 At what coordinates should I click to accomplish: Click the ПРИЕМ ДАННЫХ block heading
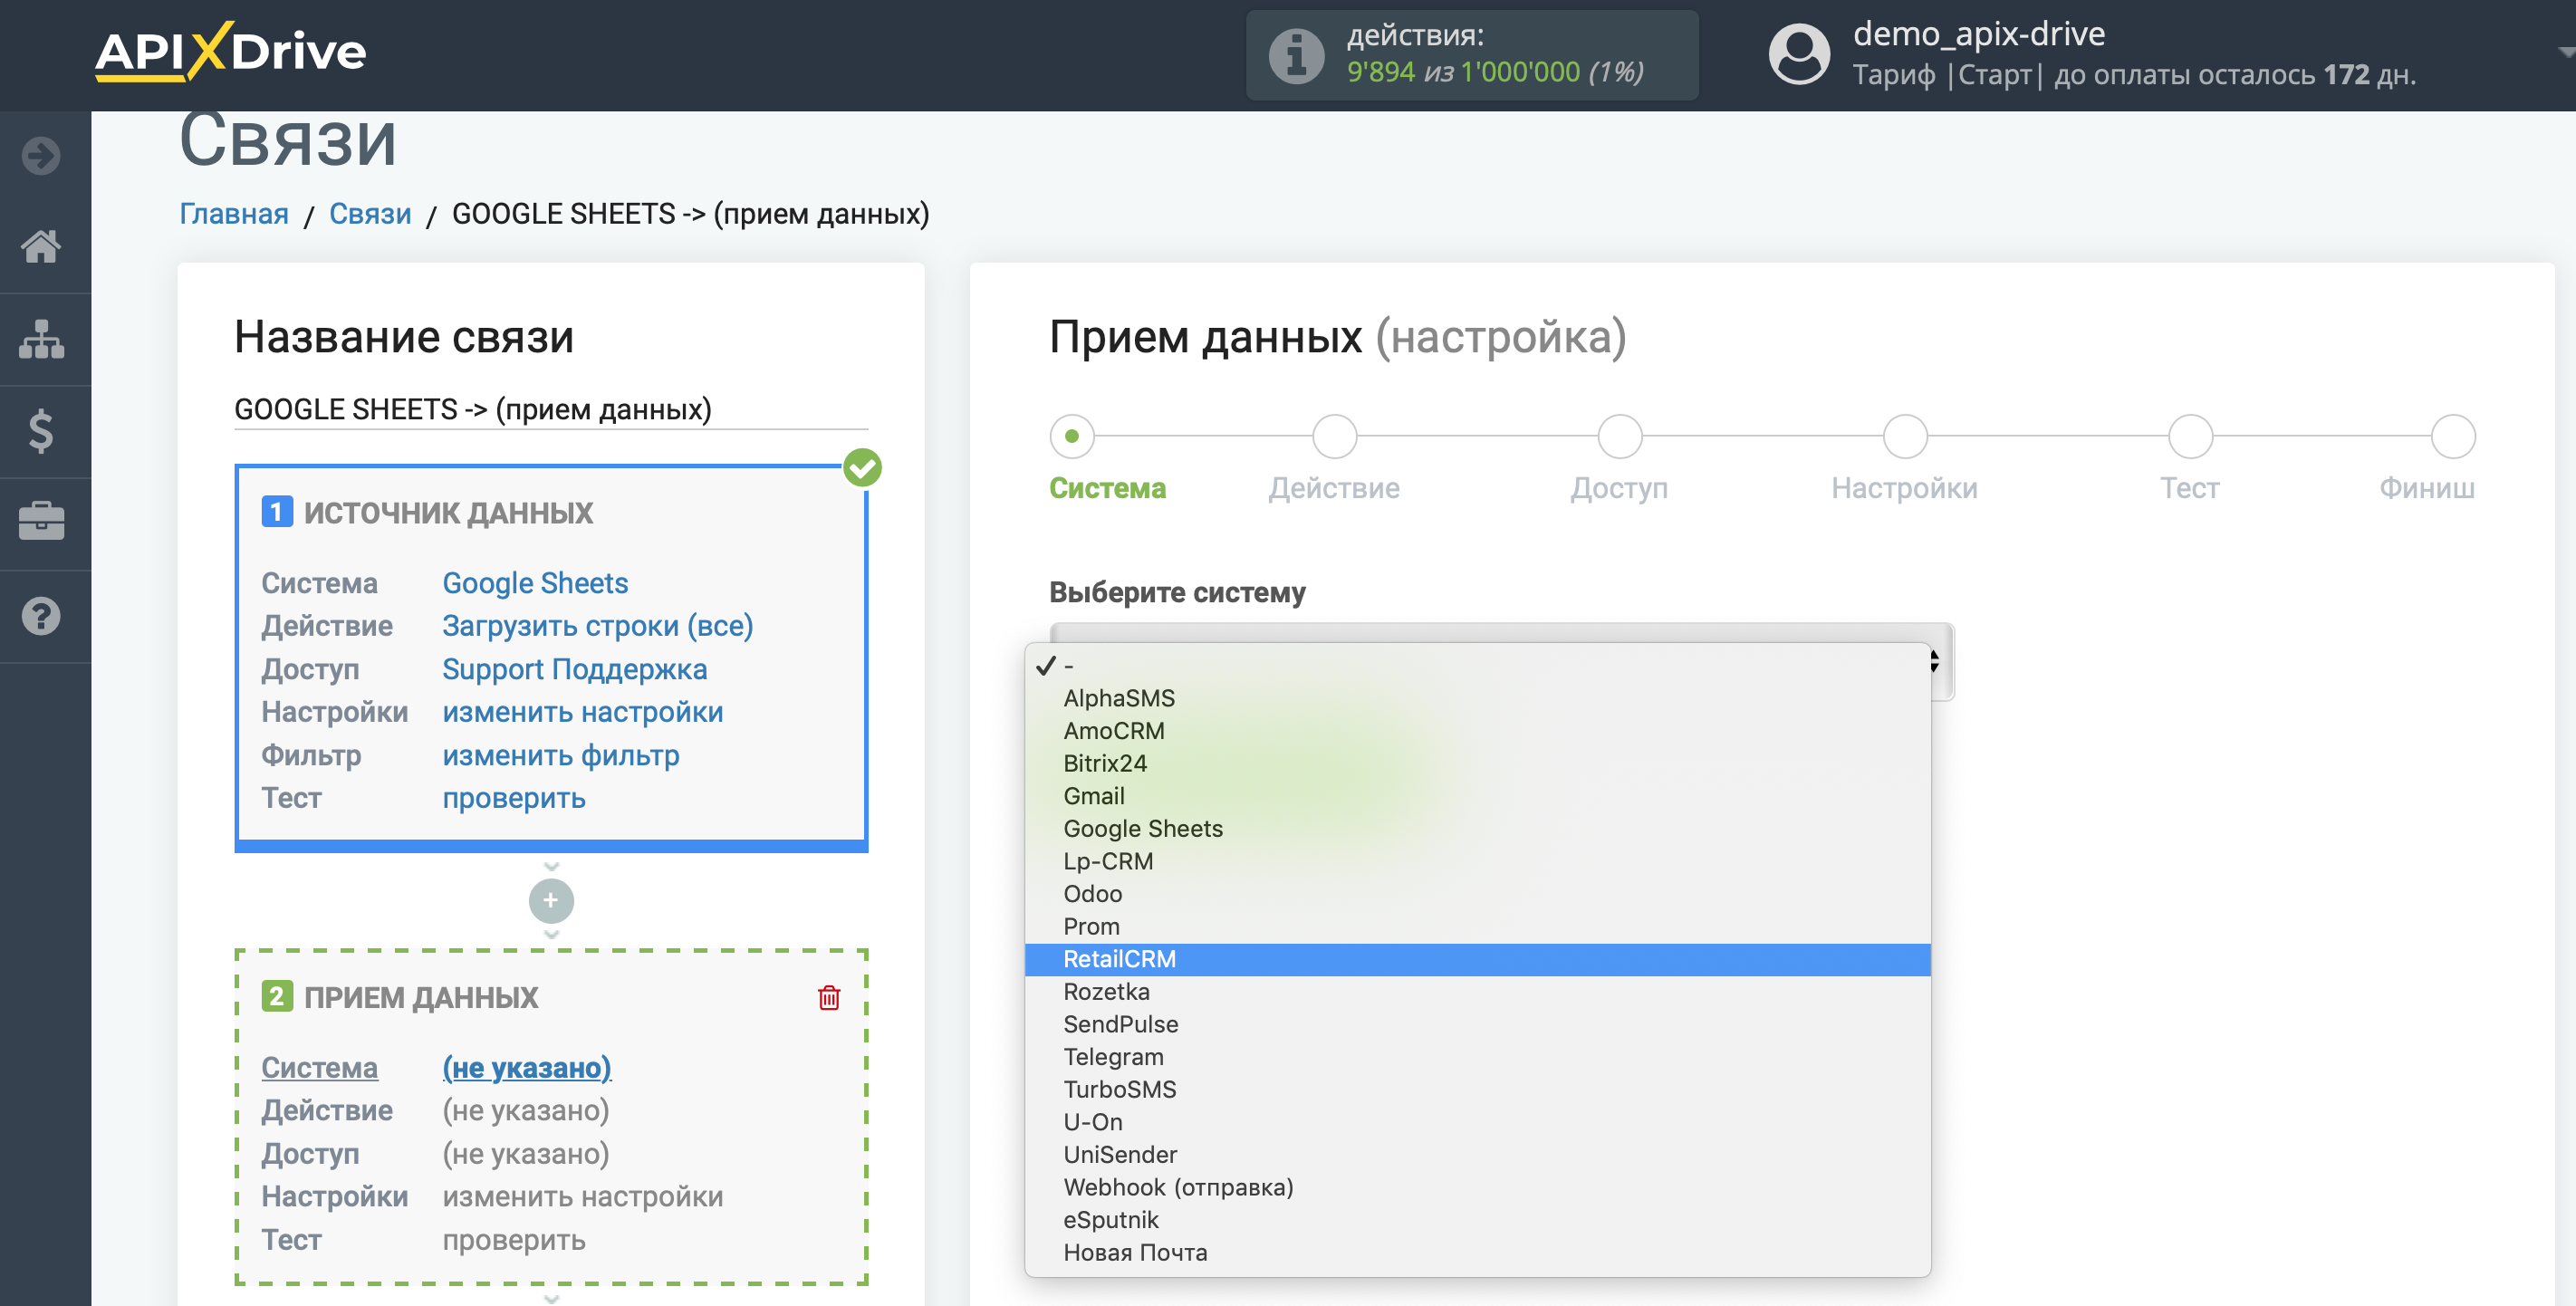pyautogui.click(x=421, y=997)
